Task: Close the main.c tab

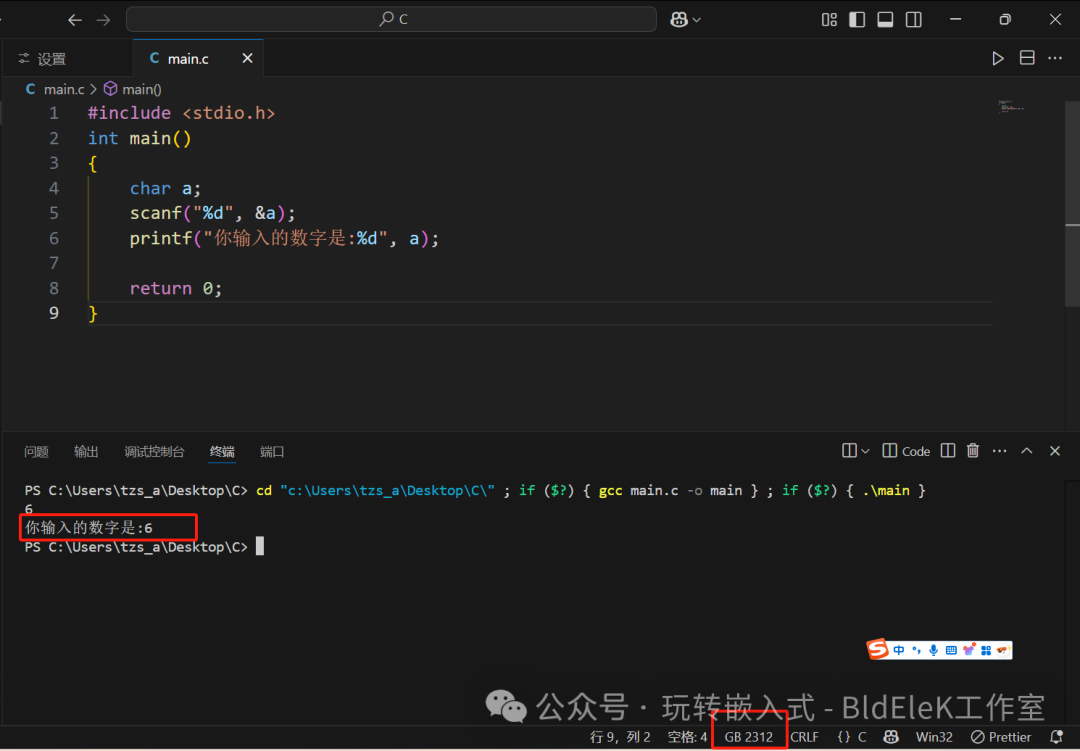Action: click(247, 59)
